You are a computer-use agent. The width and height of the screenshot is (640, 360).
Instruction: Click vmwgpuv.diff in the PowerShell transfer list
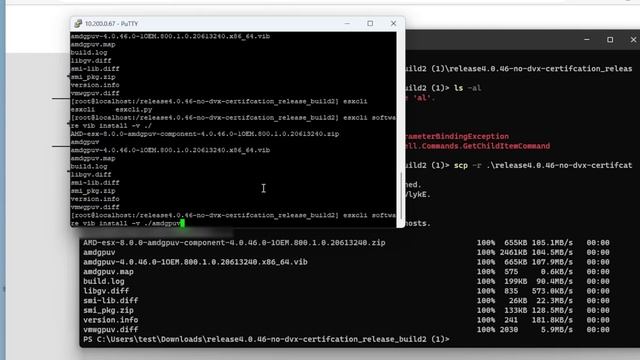111,330
